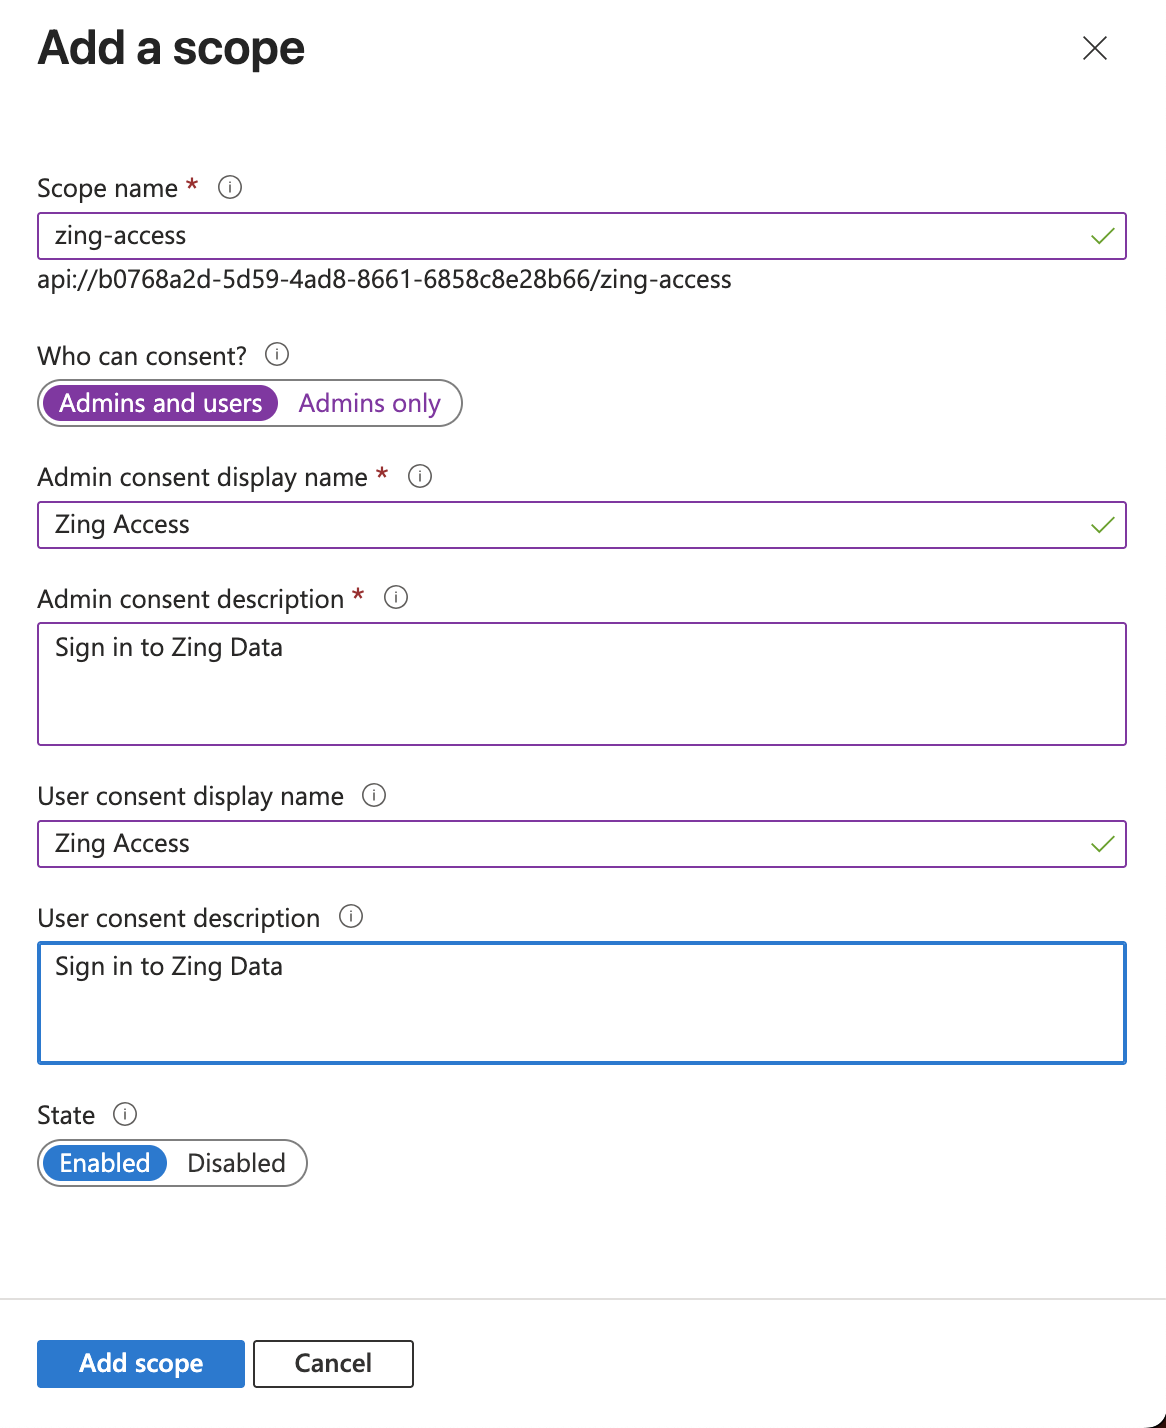Click User consent description info icon

pos(351,916)
